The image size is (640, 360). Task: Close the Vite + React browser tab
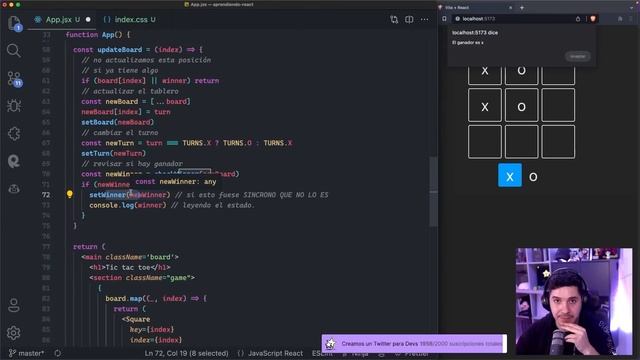[x=510, y=7]
